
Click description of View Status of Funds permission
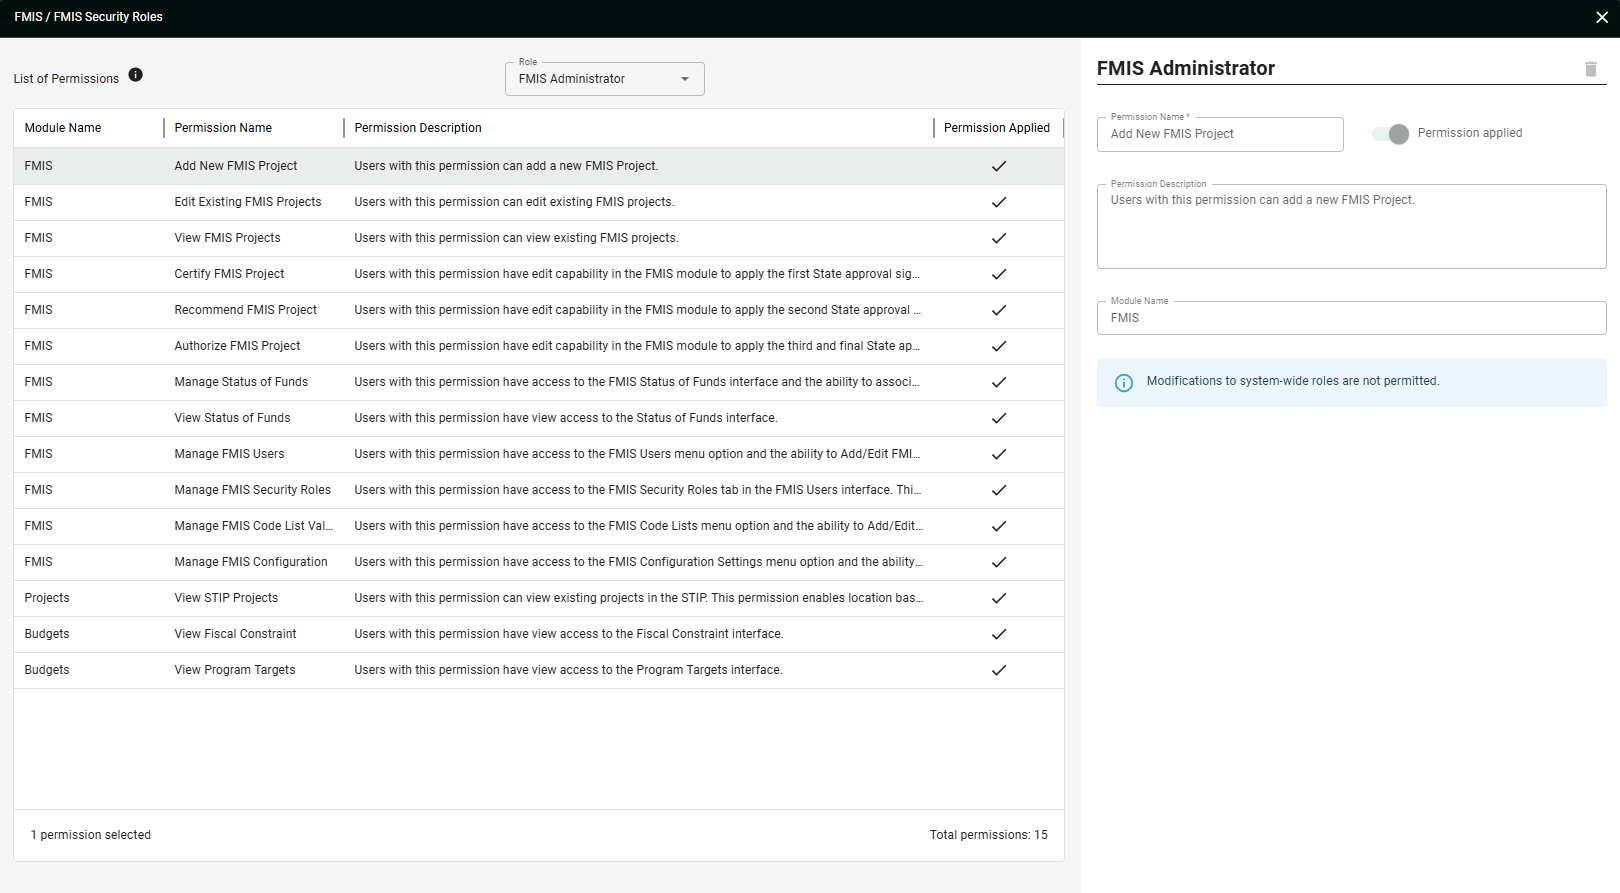point(566,418)
